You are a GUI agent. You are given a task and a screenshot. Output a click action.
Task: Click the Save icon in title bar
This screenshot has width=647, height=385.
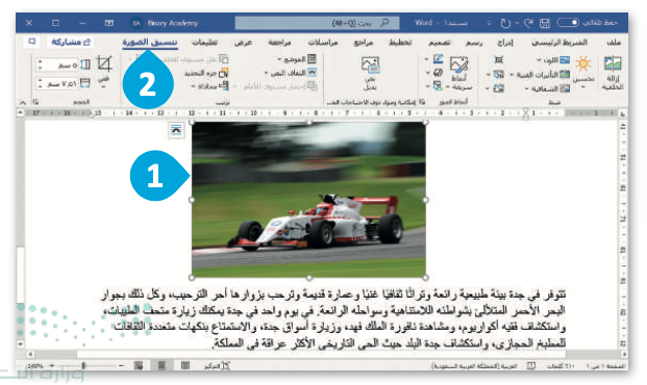click(545, 23)
